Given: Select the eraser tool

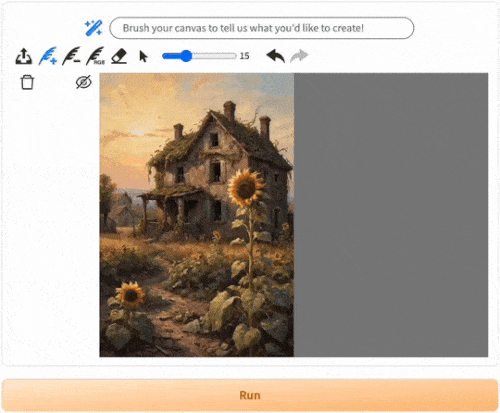Looking at the screenshot, I should (x=119, y=56).
